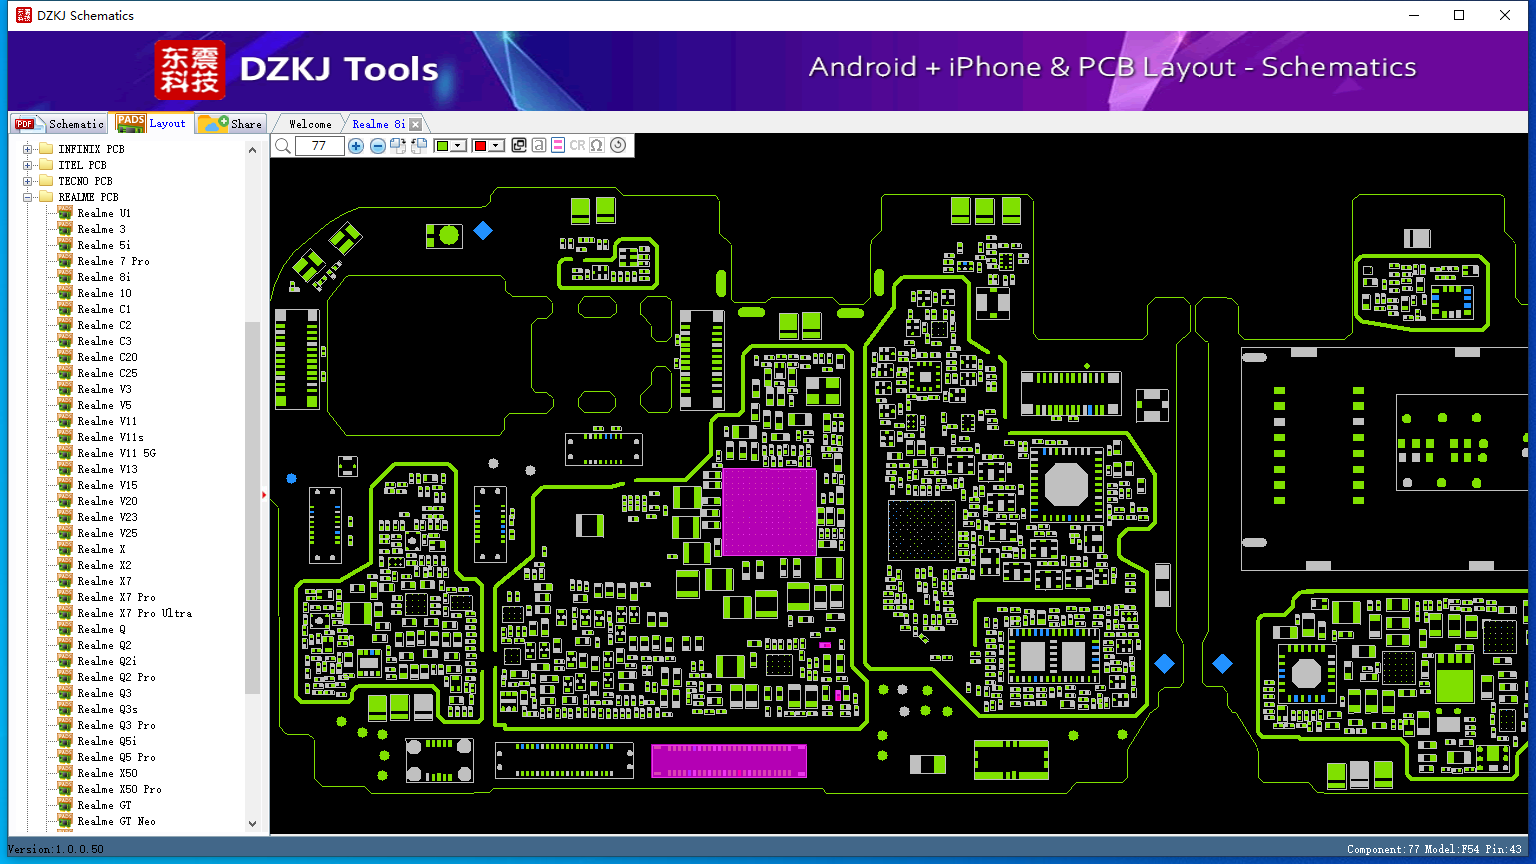Select the magenta connector at the board bottom

(x=729, y=761)
